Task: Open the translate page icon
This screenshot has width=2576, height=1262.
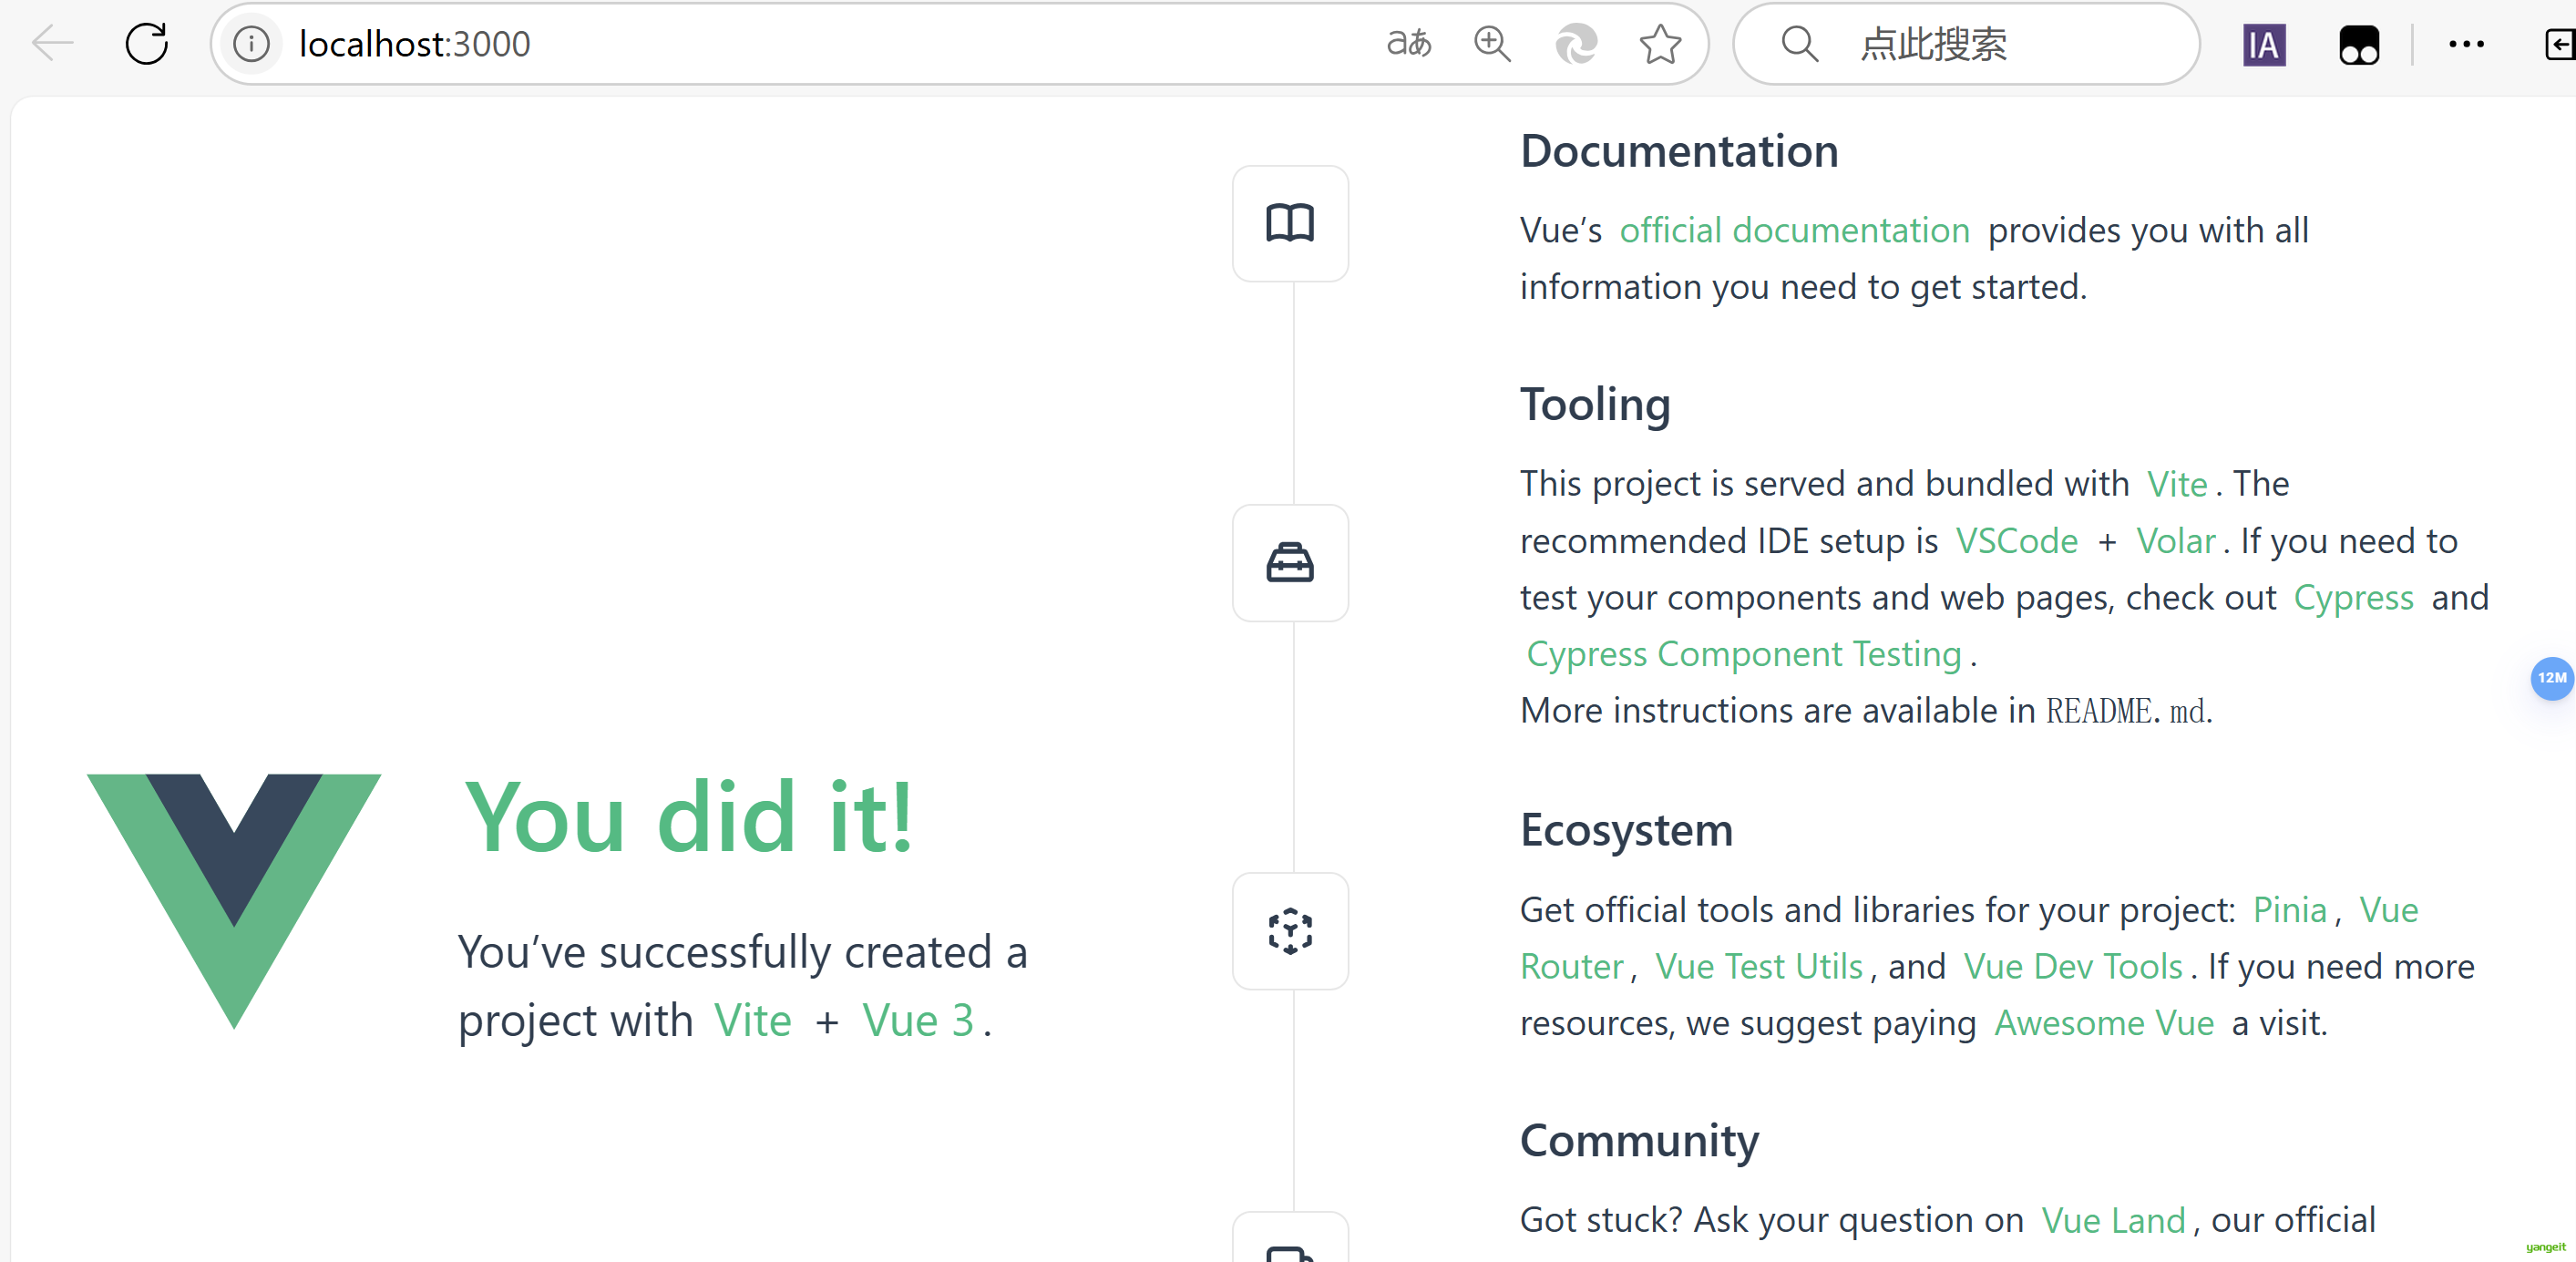Action: pos(1409,44)
